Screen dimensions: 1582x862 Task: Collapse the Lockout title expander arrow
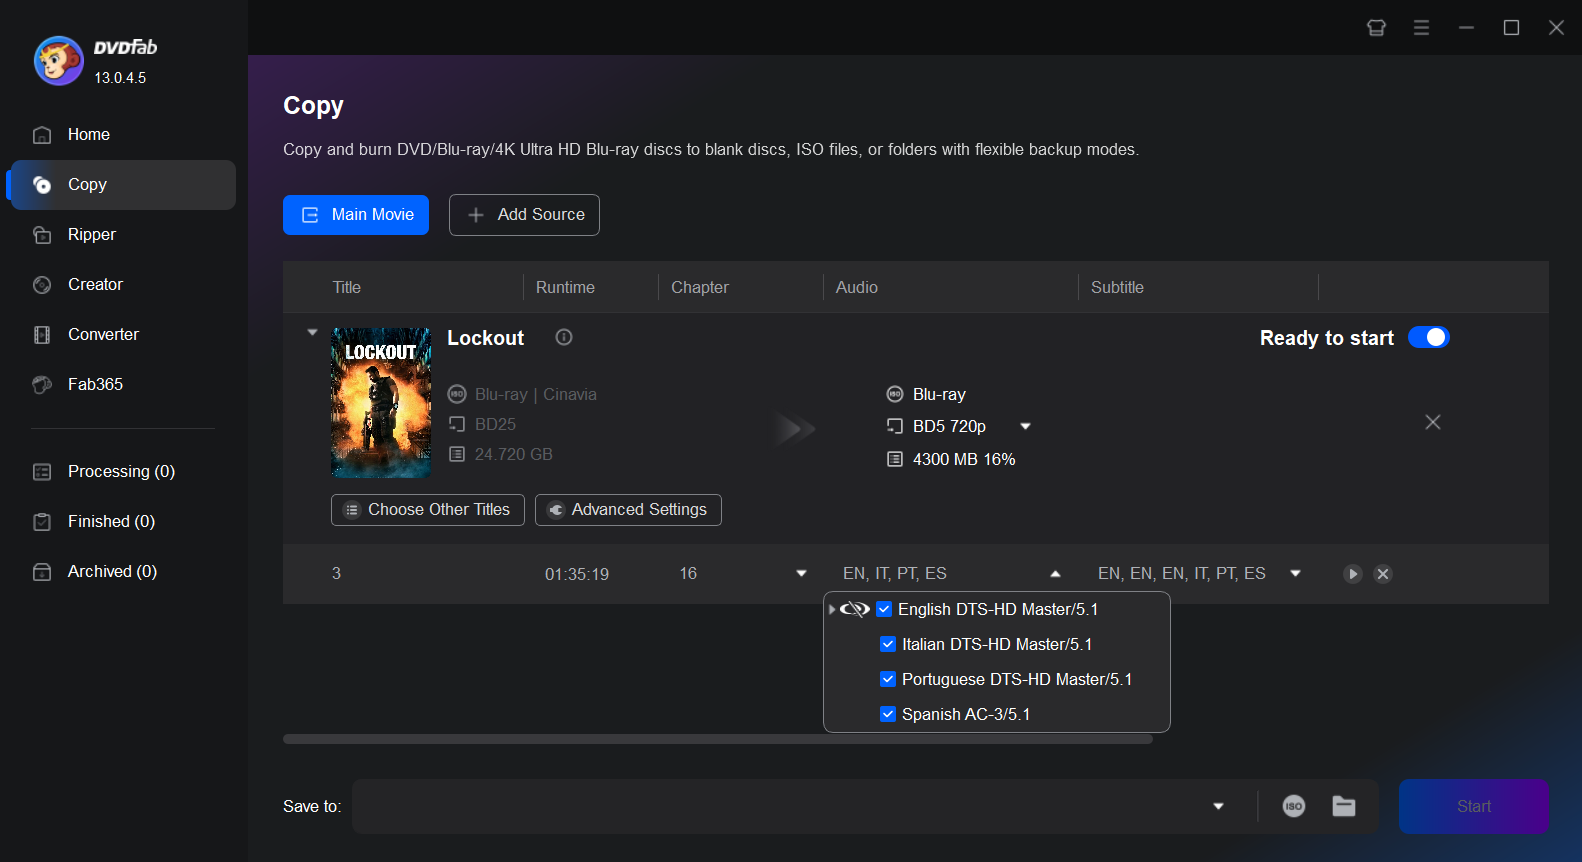pos(312,332)
